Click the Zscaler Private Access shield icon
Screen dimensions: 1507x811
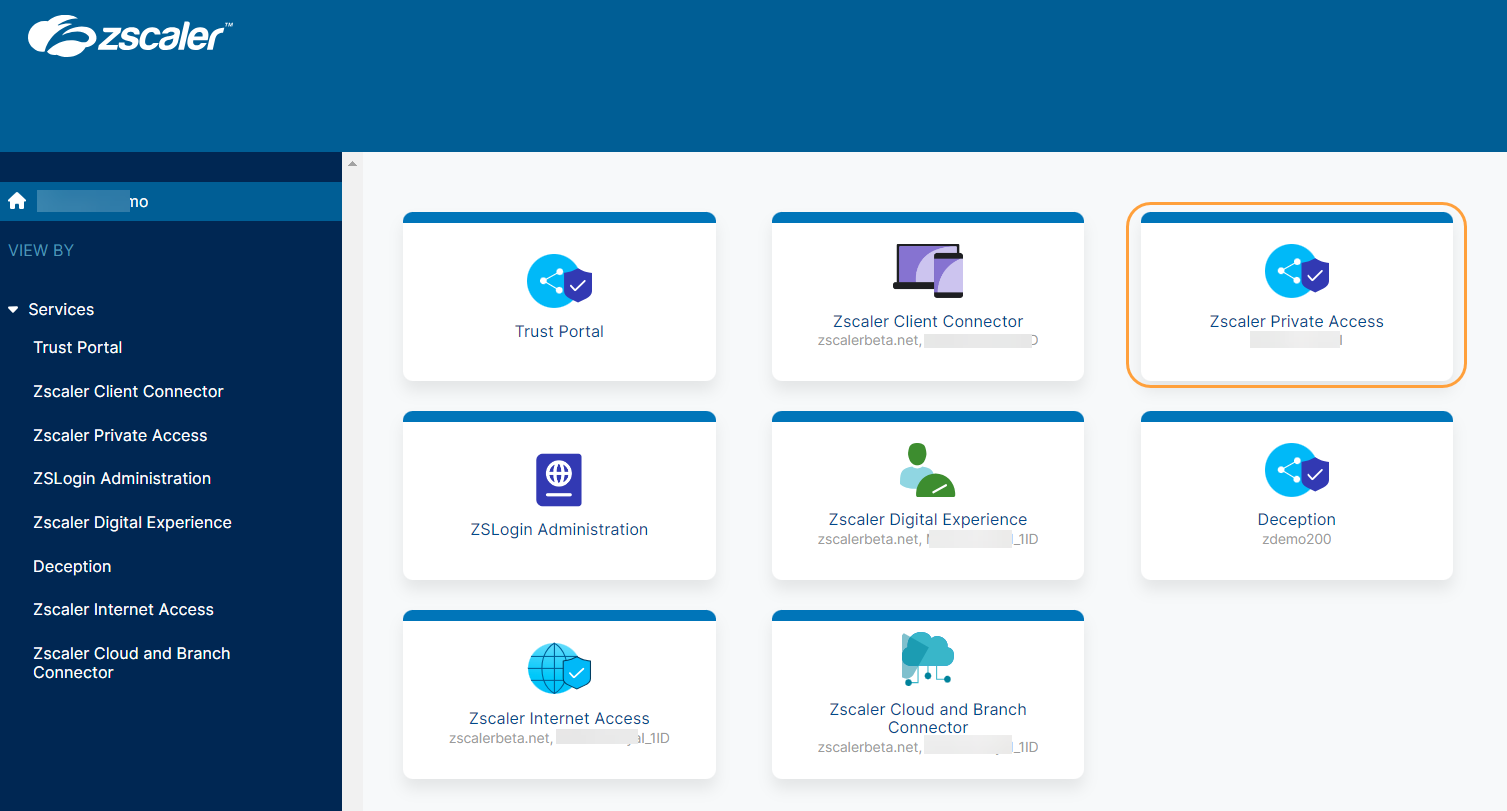pos(1296,272)
